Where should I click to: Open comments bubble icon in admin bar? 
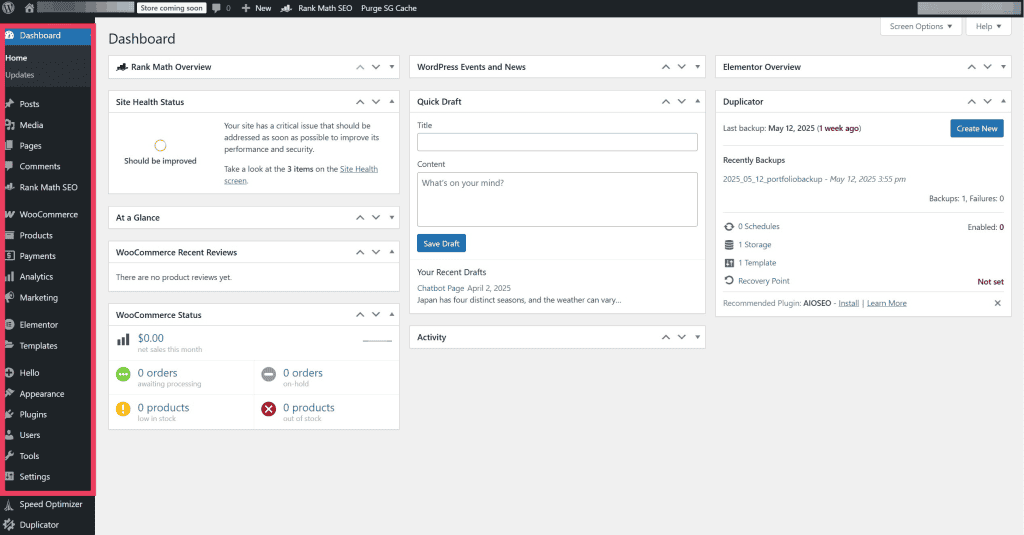(216, 8)
